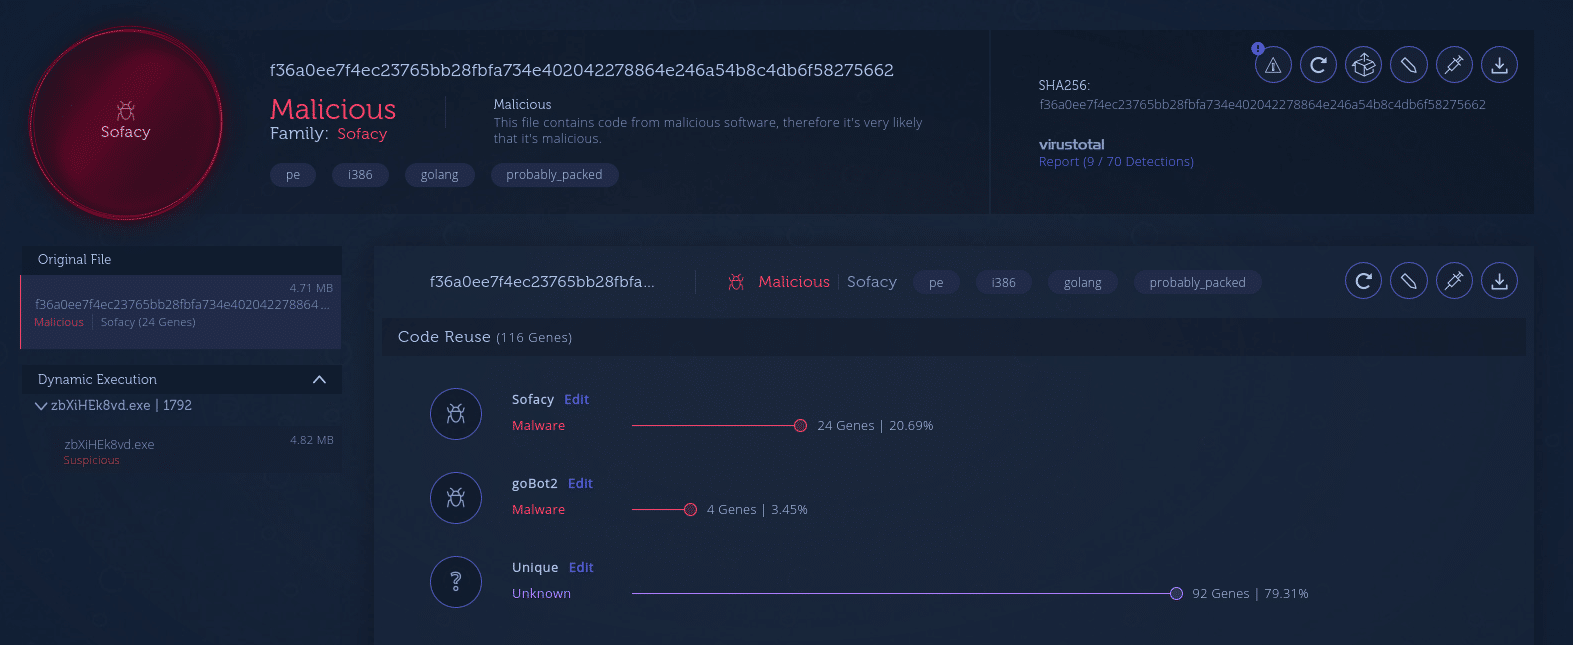This screenshot has height=645, width=1573.
Task: Click the bug icon beside goBot2 entry
Action: click(456, 498)
